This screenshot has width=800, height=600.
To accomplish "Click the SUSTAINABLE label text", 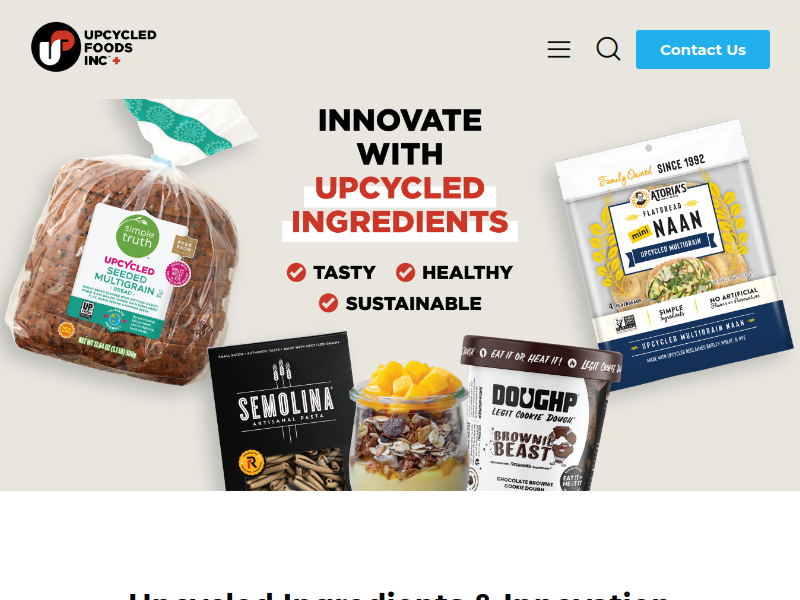I will [x=413, y=304].
